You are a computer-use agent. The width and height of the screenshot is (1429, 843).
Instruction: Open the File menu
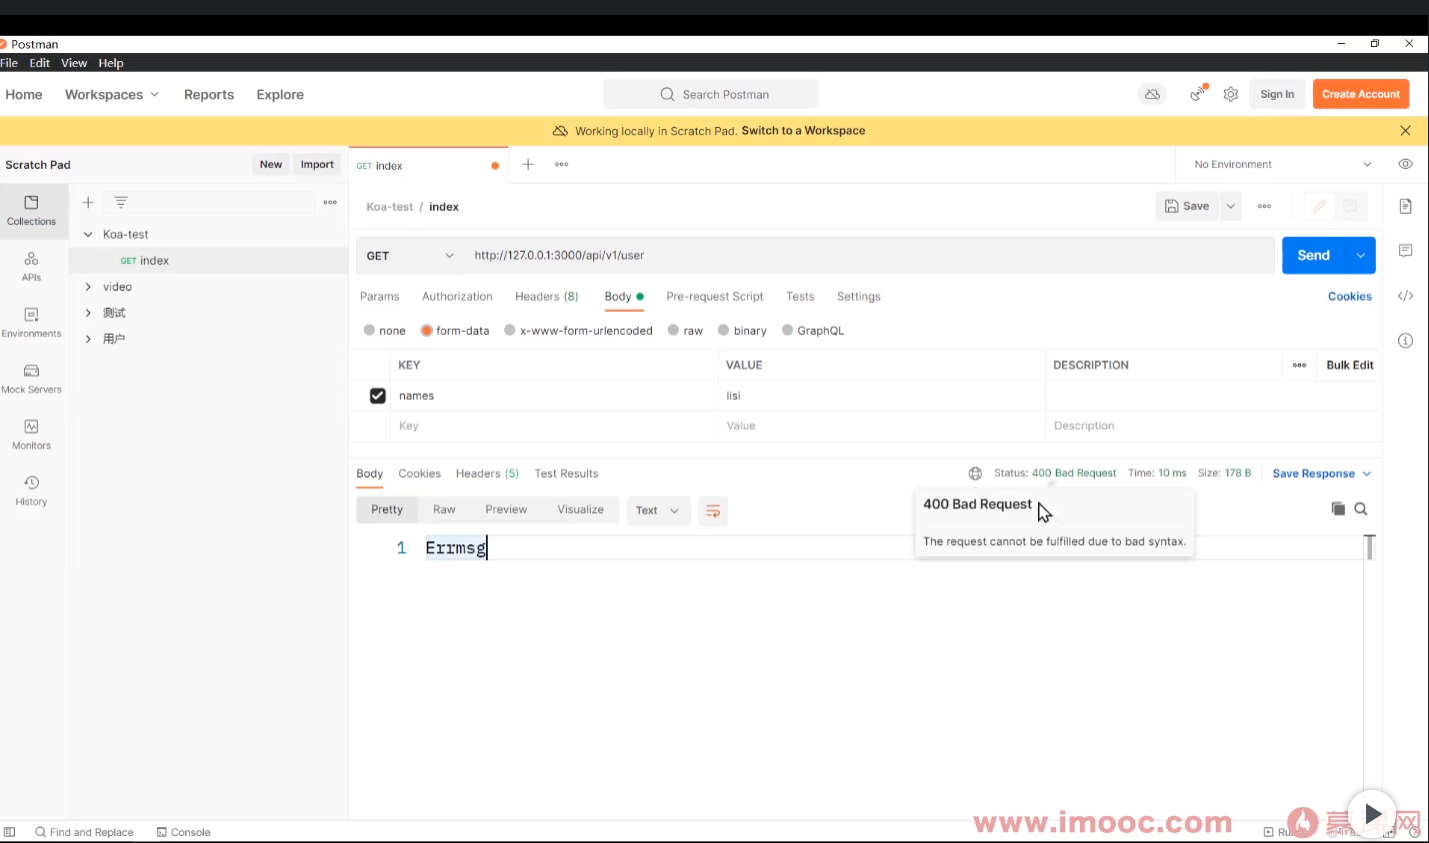click(9, 63)
